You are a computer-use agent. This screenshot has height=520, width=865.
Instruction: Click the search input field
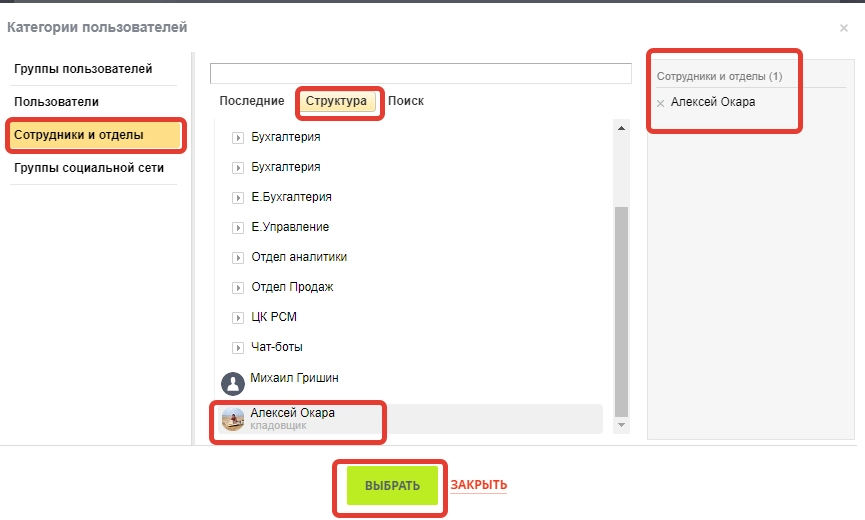420,74
